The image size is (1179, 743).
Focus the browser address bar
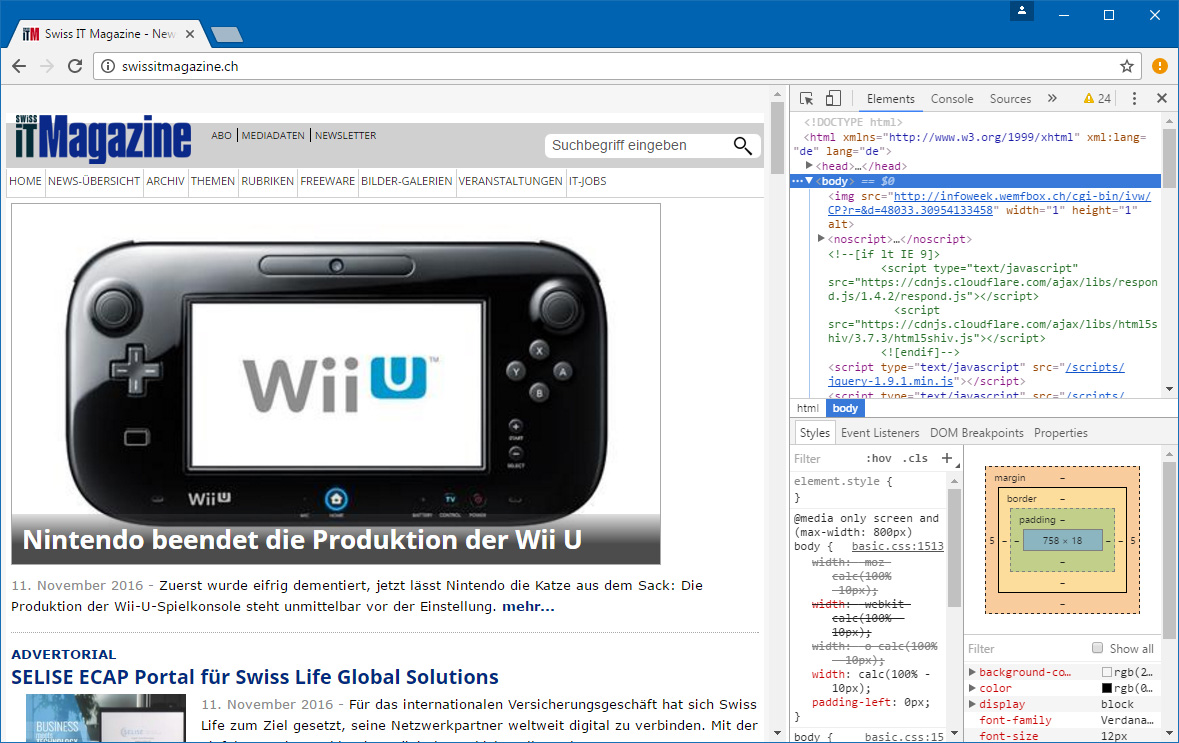pos(617,66)
